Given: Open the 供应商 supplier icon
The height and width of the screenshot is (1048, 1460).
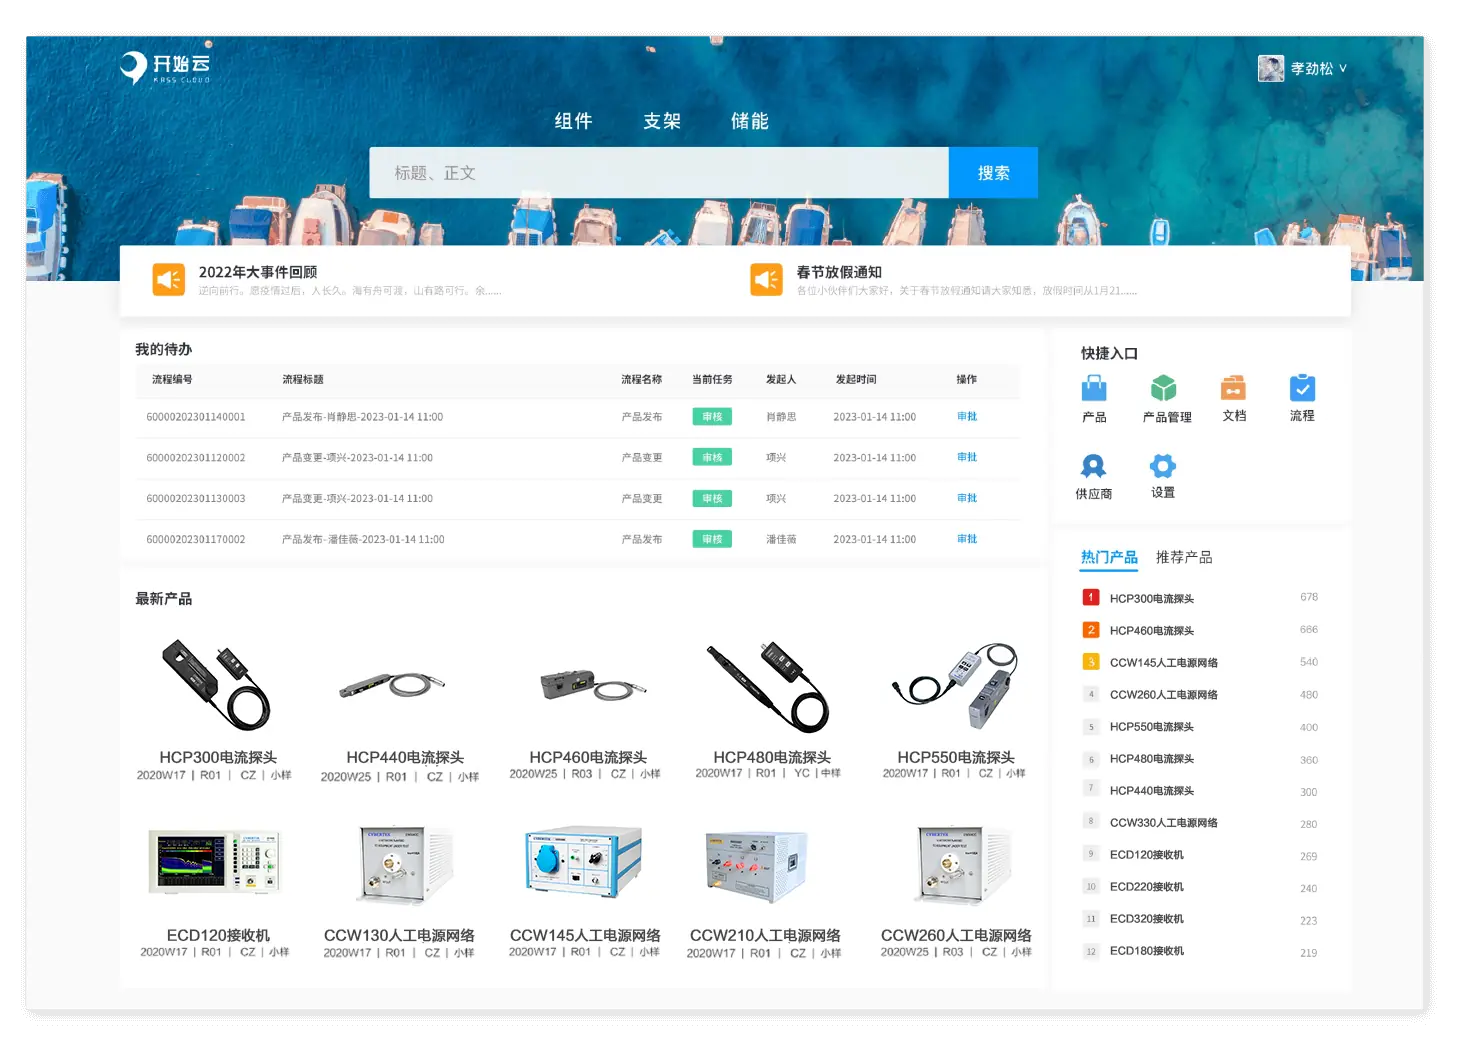Looking at the screenshot, I should [1093, 466].
